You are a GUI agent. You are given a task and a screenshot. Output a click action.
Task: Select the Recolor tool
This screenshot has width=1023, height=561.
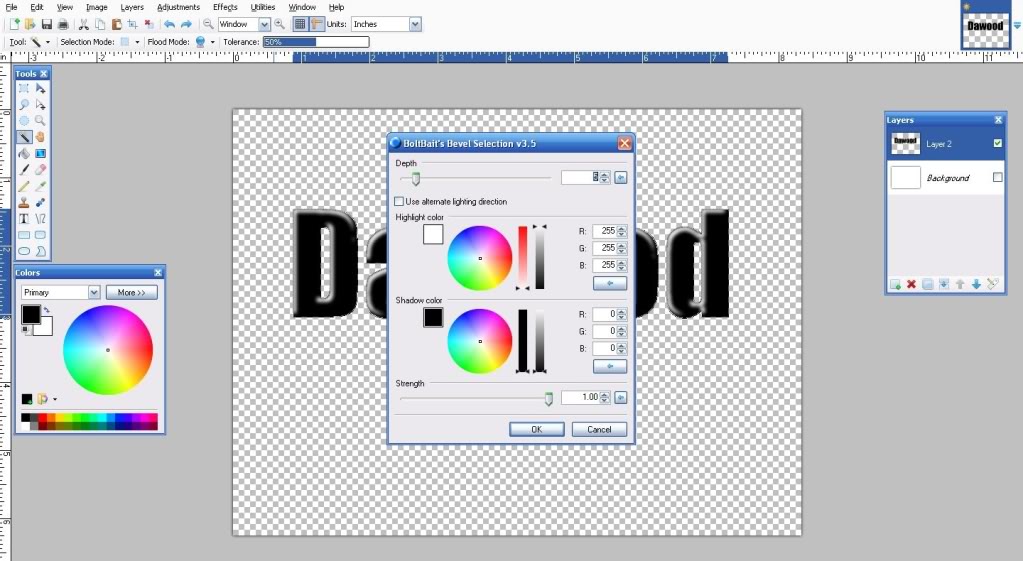click(x=40, y=202)
